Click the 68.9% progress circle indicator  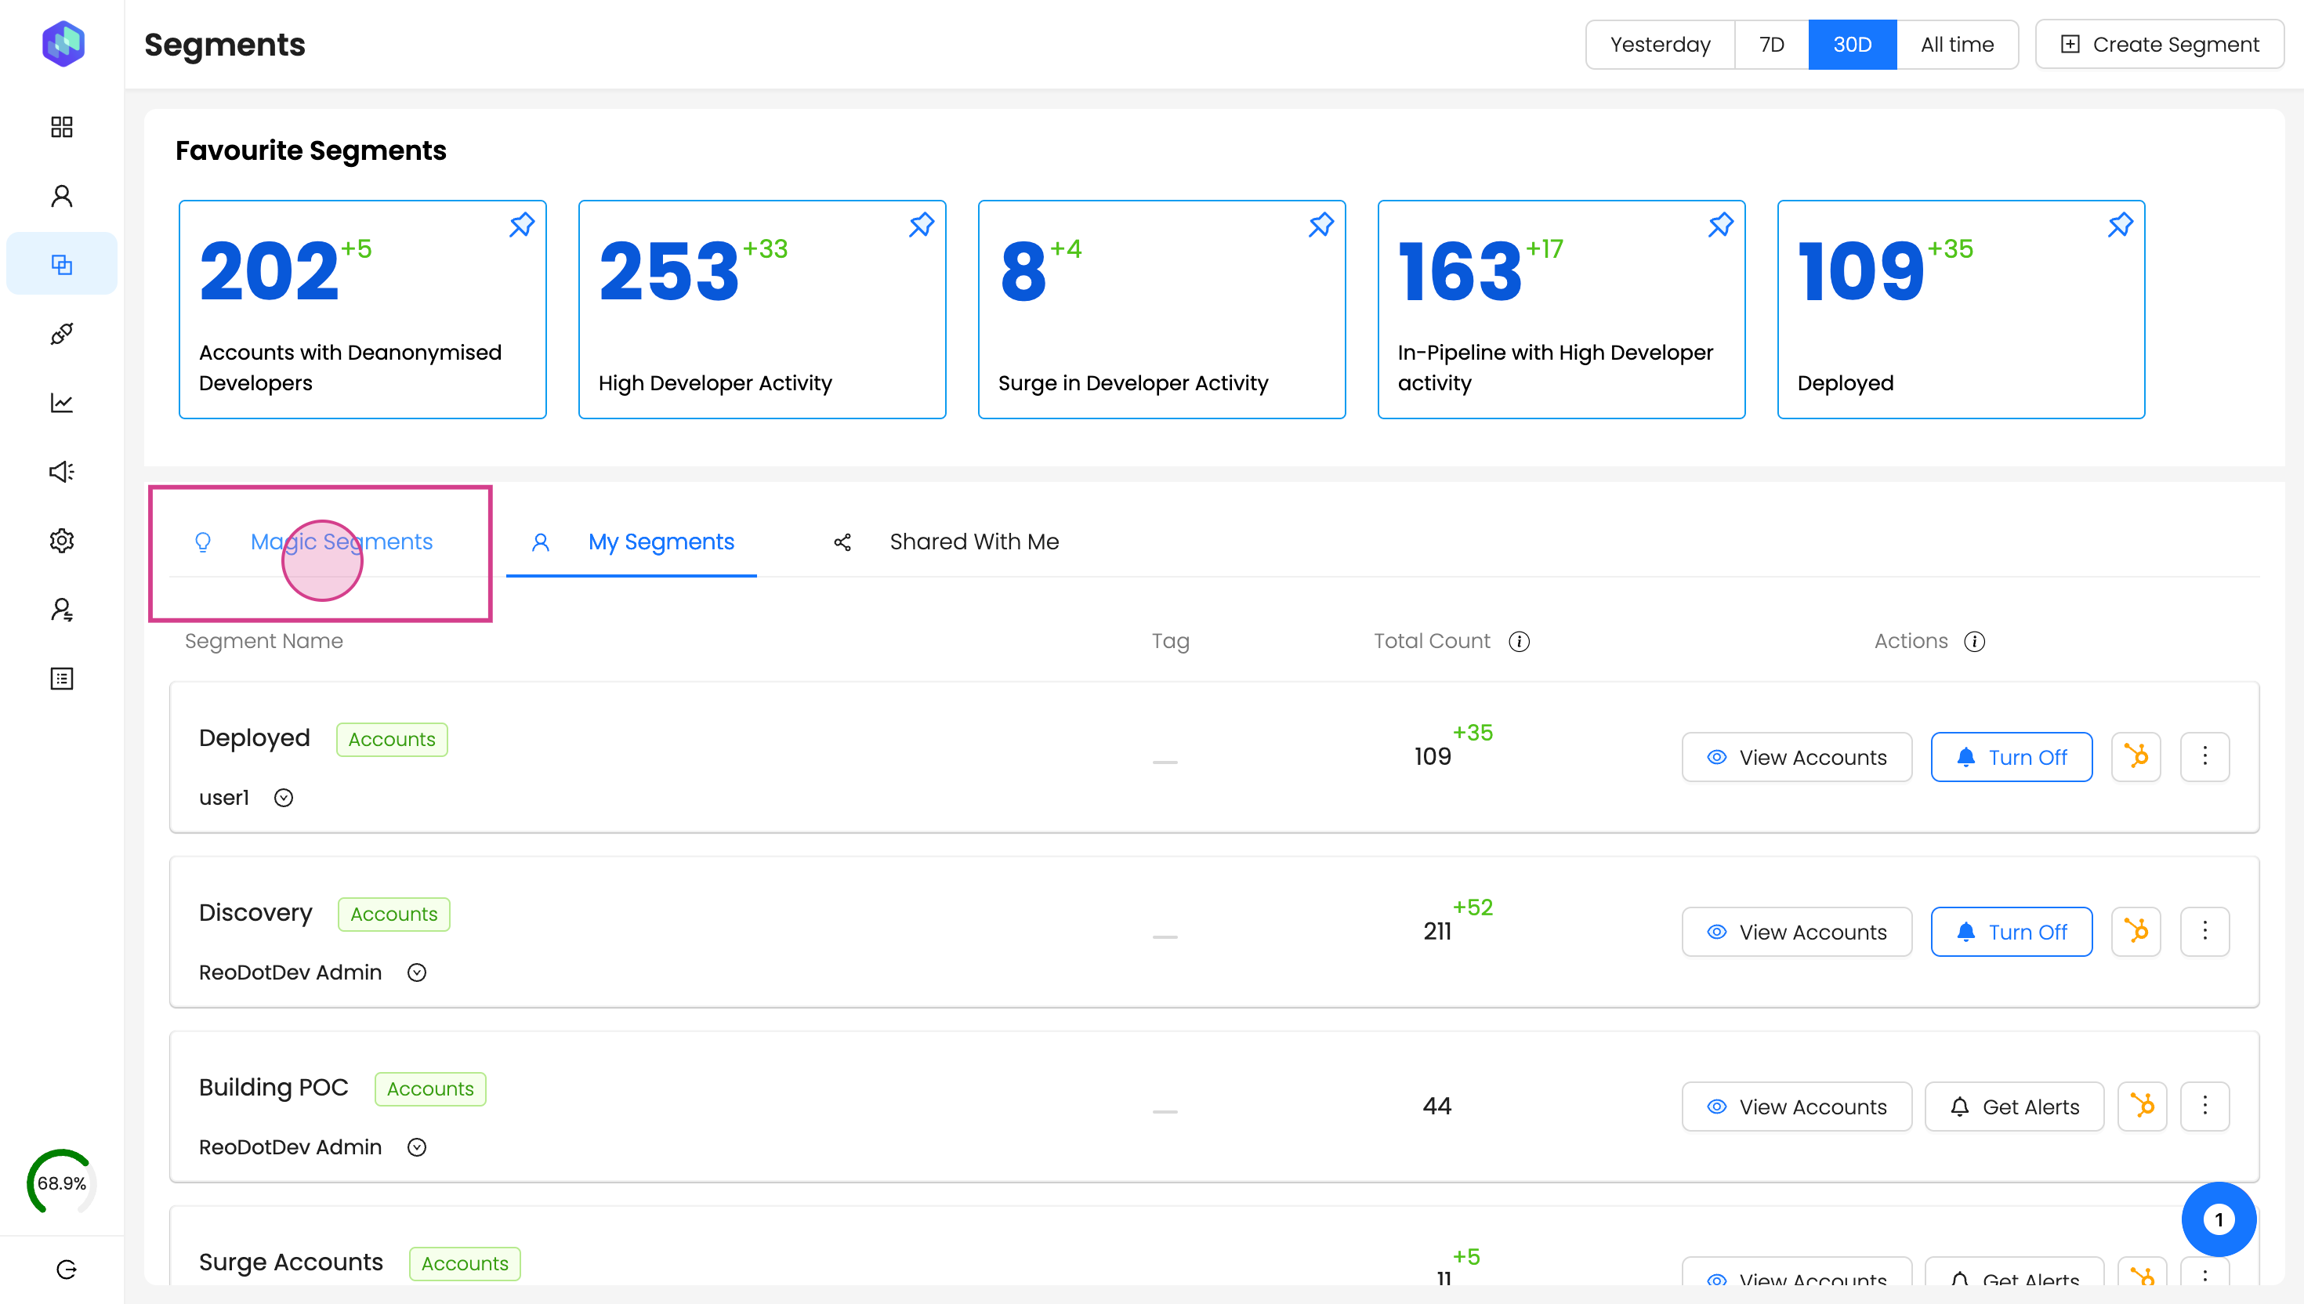[62, 1183]
